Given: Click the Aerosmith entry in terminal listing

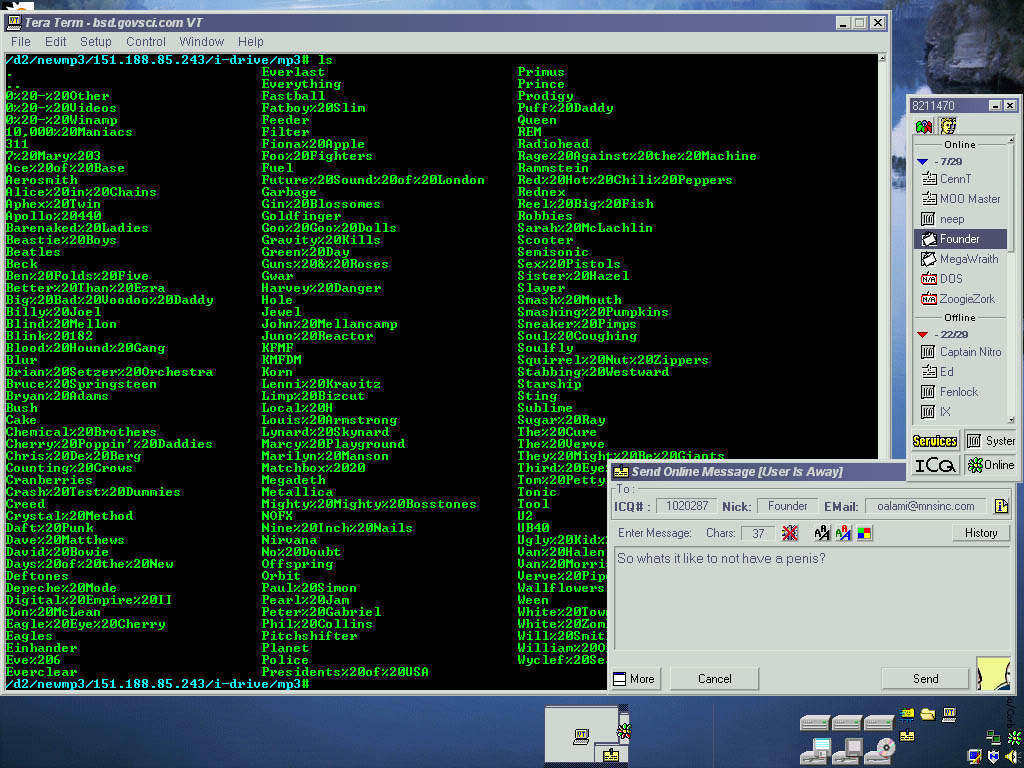Looking at the screenshot, I should click(x=41, y=180).
